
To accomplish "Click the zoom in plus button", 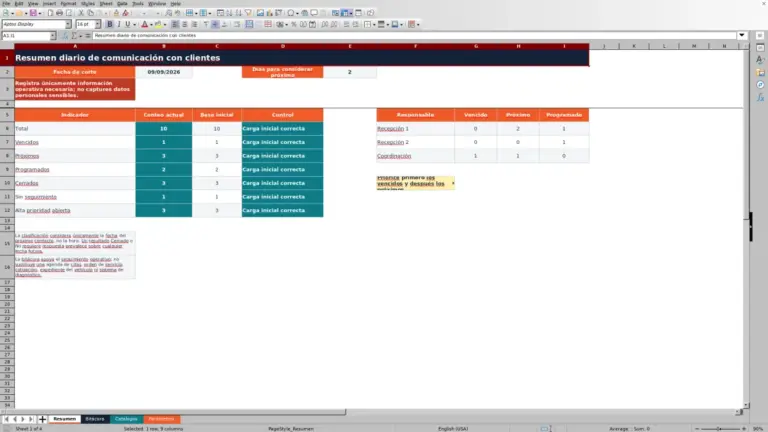I will click(x=744, y=429).
